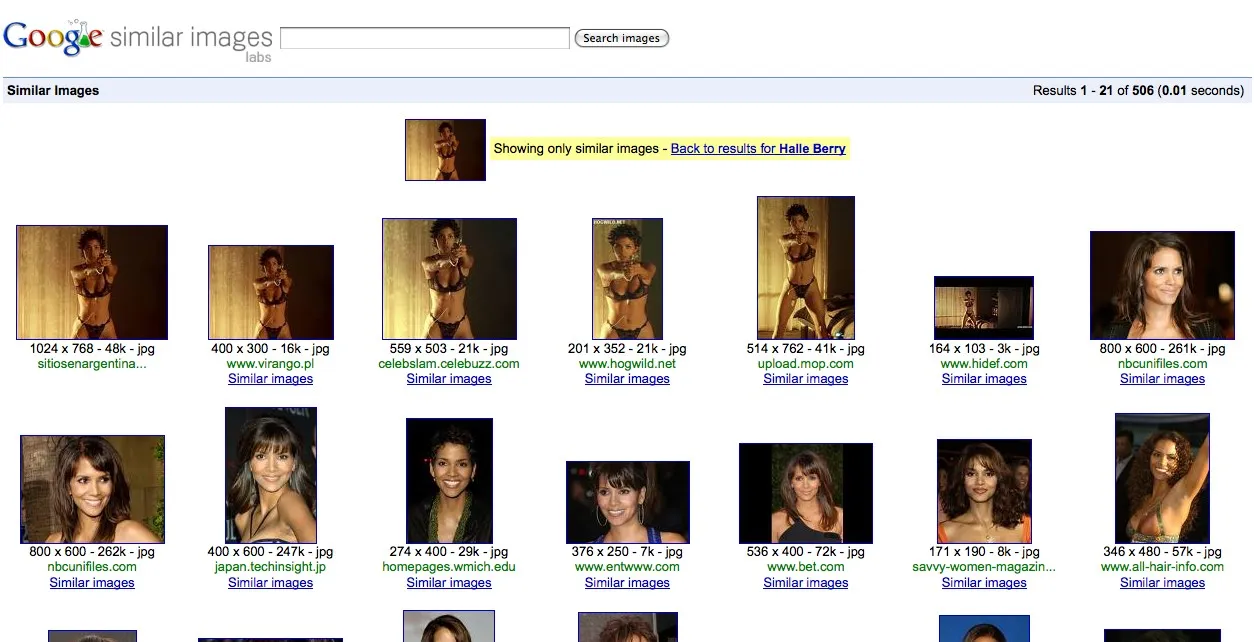Click Similar images under www.hogwild.net
The image size is (1254, 642).
(627, 379)
